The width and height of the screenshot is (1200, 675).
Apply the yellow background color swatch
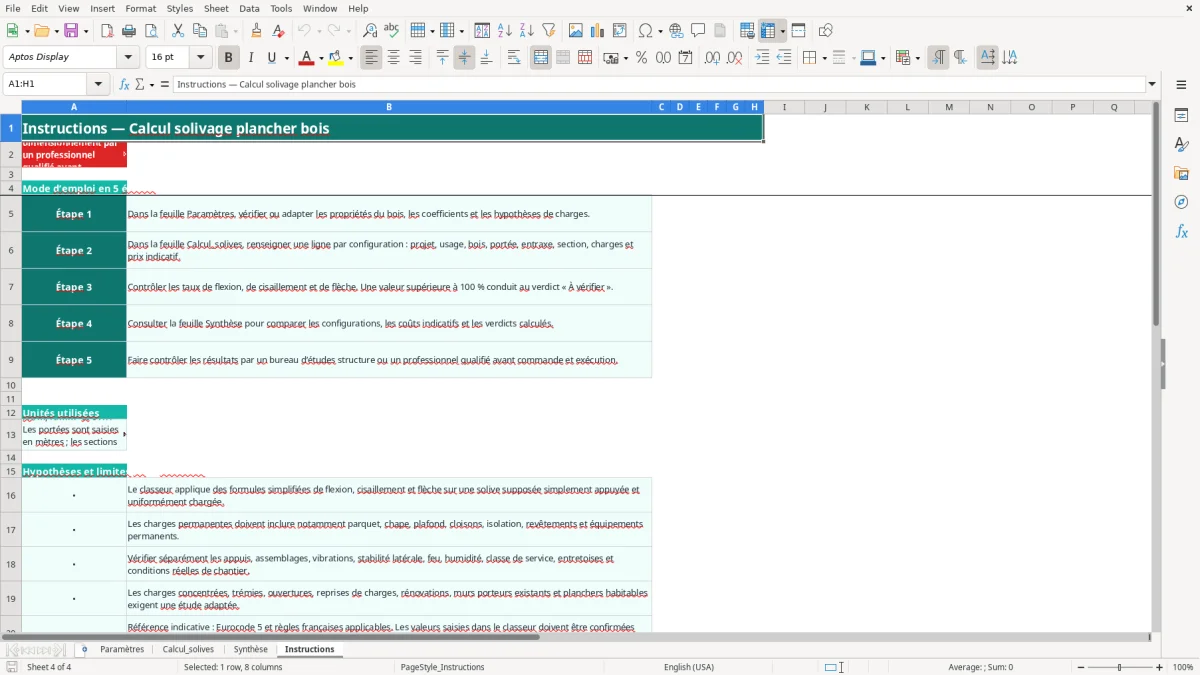pyautogui.click(x=336, y=58)
